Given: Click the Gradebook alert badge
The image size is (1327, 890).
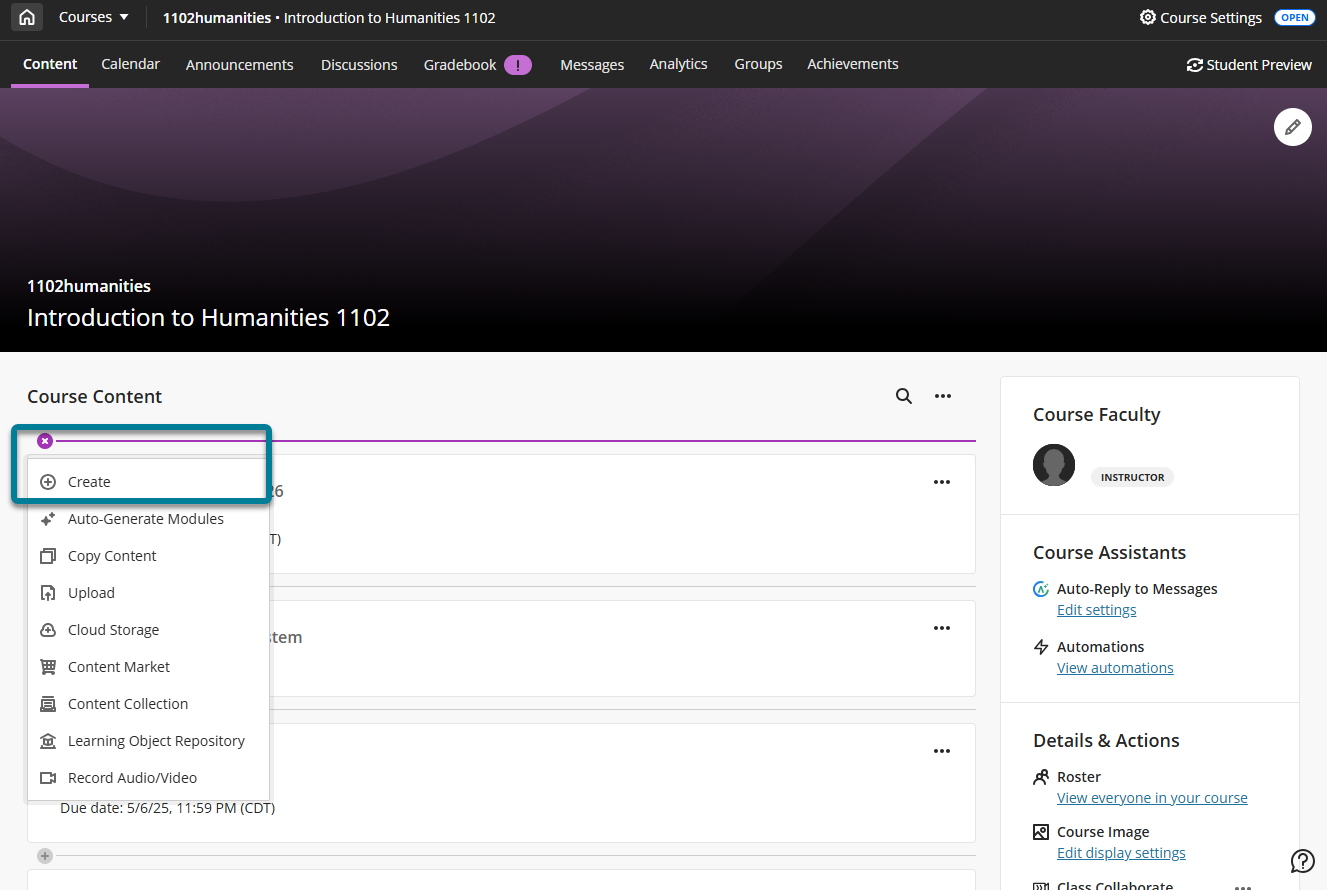Looking at the screenshot, I should 518,64.
